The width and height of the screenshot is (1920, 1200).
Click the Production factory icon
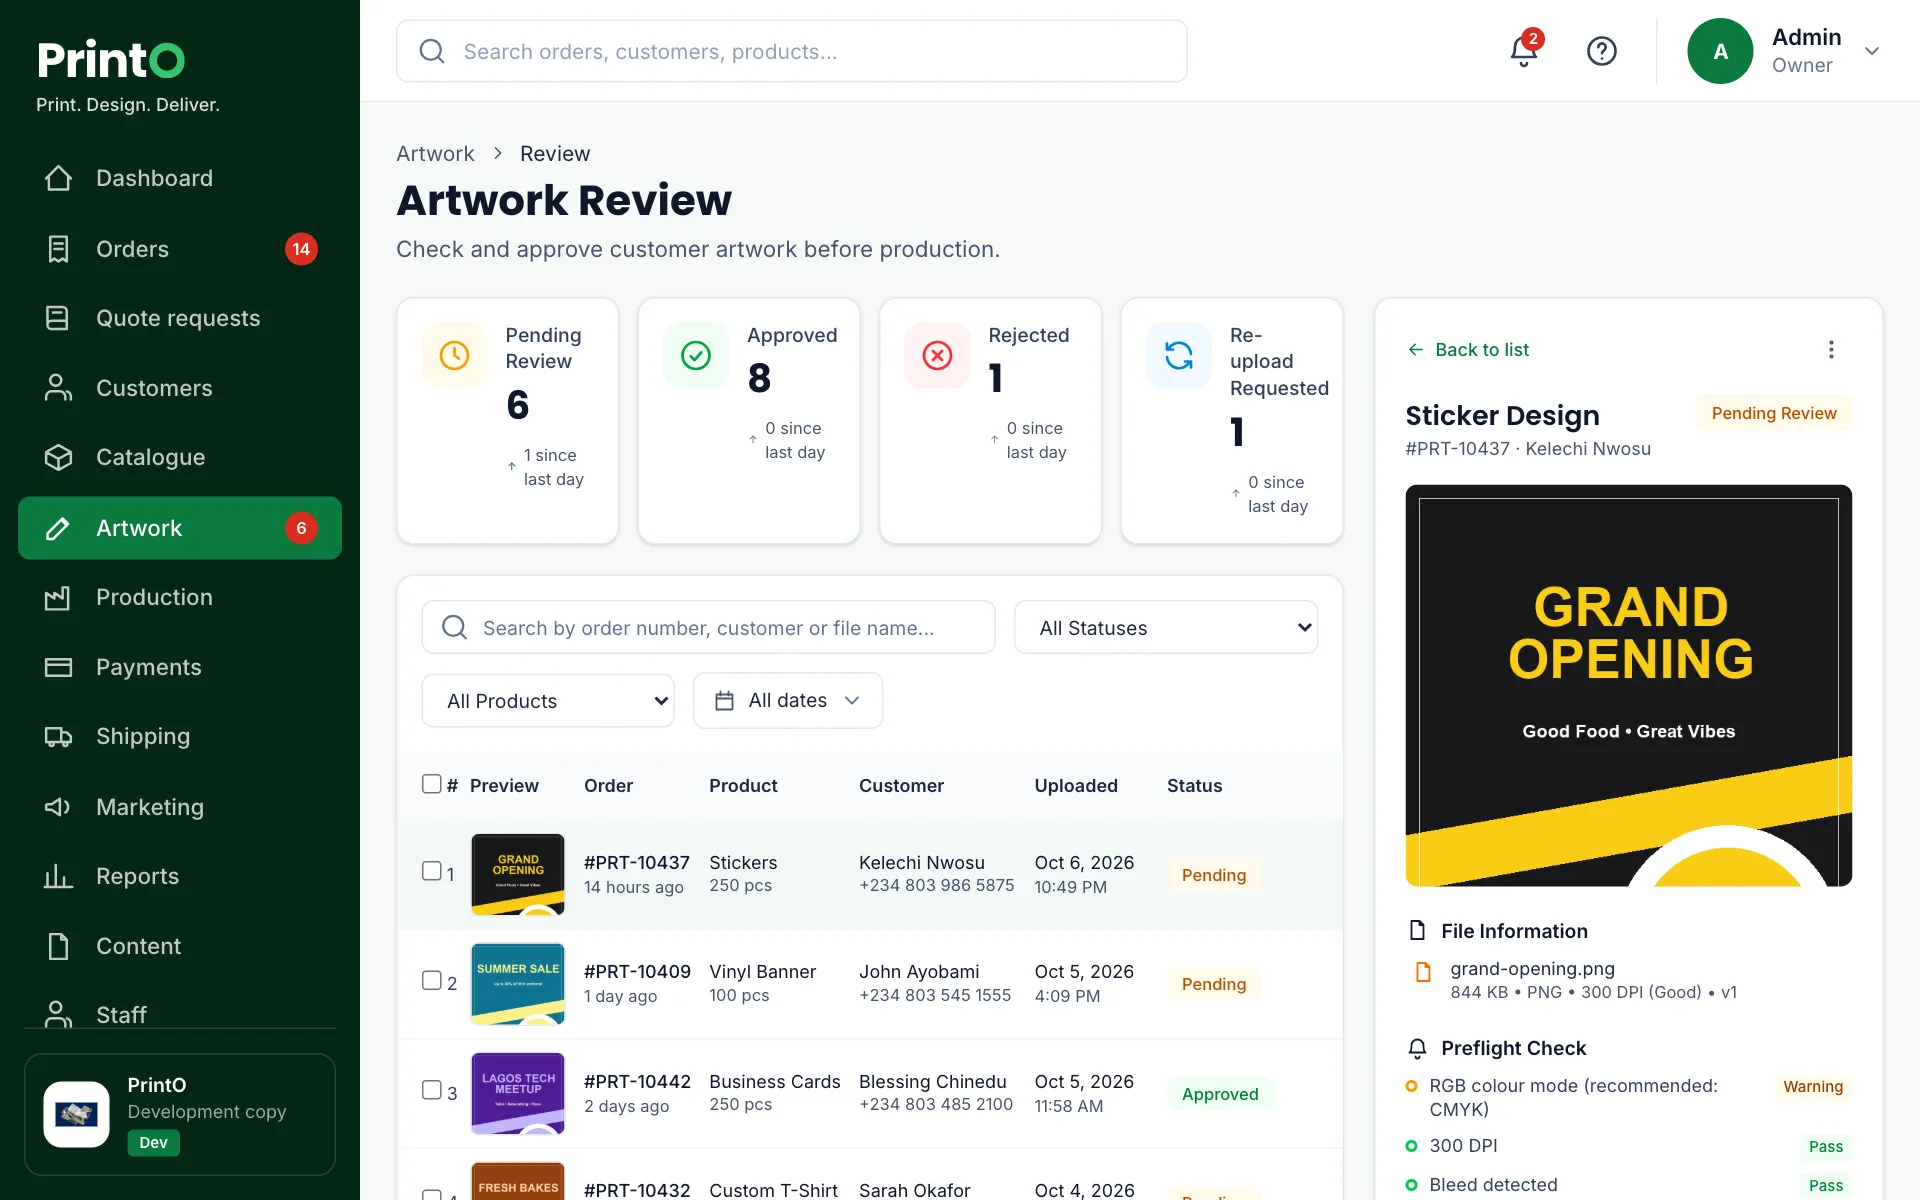(x=58, y=597)
